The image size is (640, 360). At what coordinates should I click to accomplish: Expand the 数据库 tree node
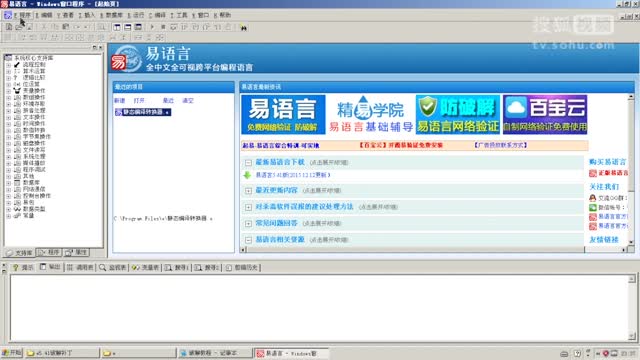click(9, 182)
